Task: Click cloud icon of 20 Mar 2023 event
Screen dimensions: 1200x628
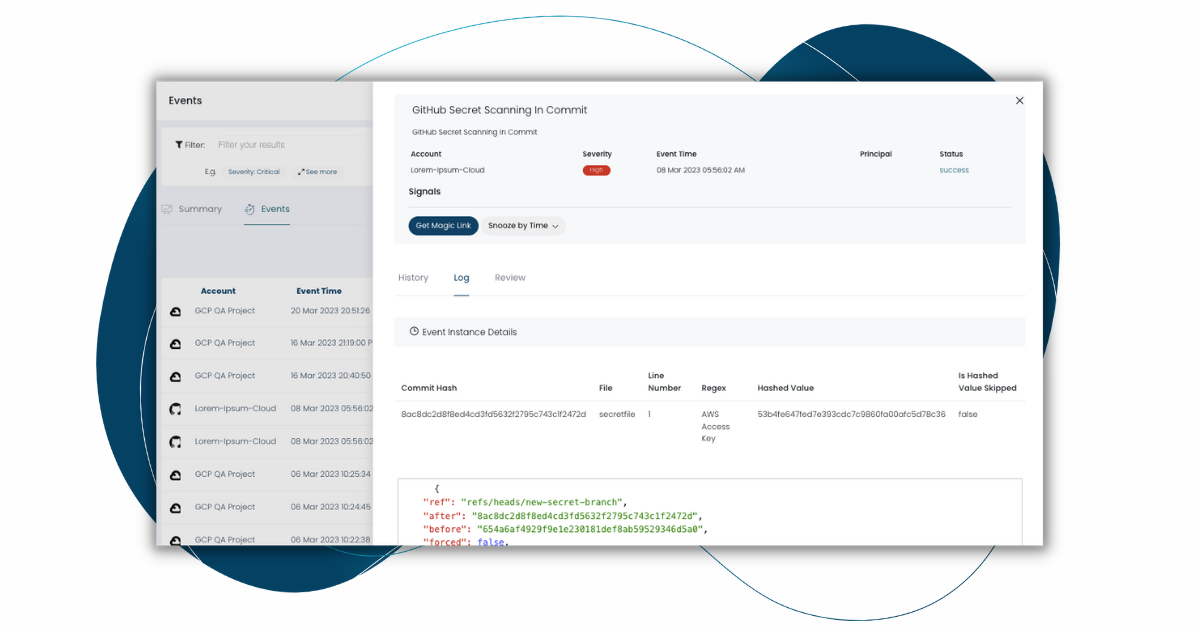Action: click(x=175, y=311)
